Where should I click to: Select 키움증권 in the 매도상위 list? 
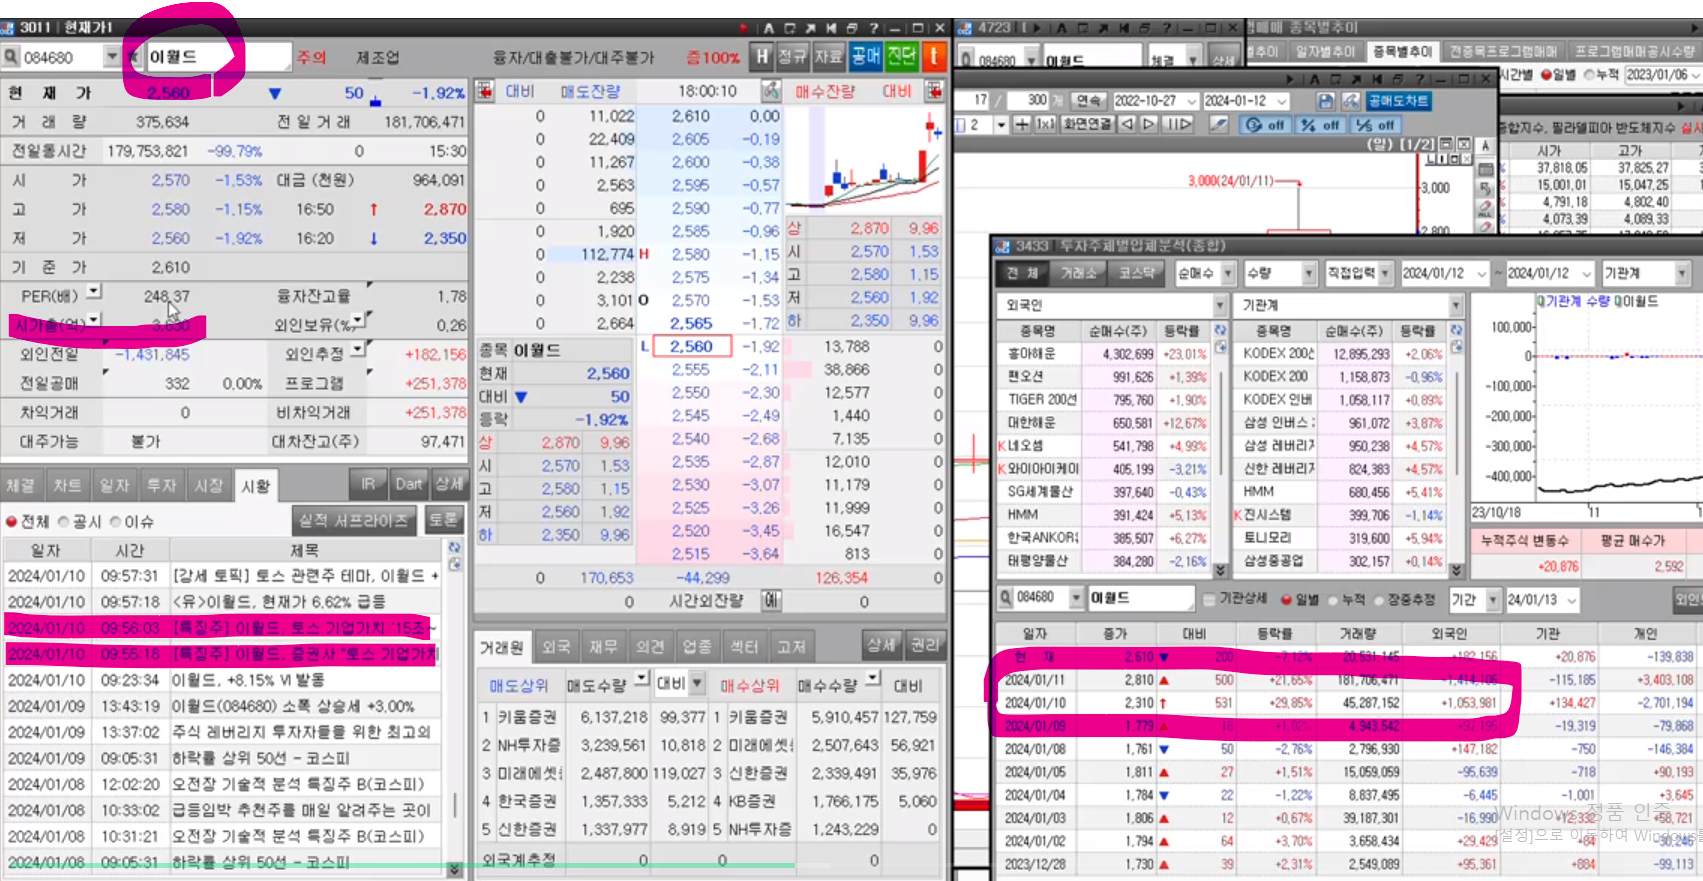click(x=527, y=717)
